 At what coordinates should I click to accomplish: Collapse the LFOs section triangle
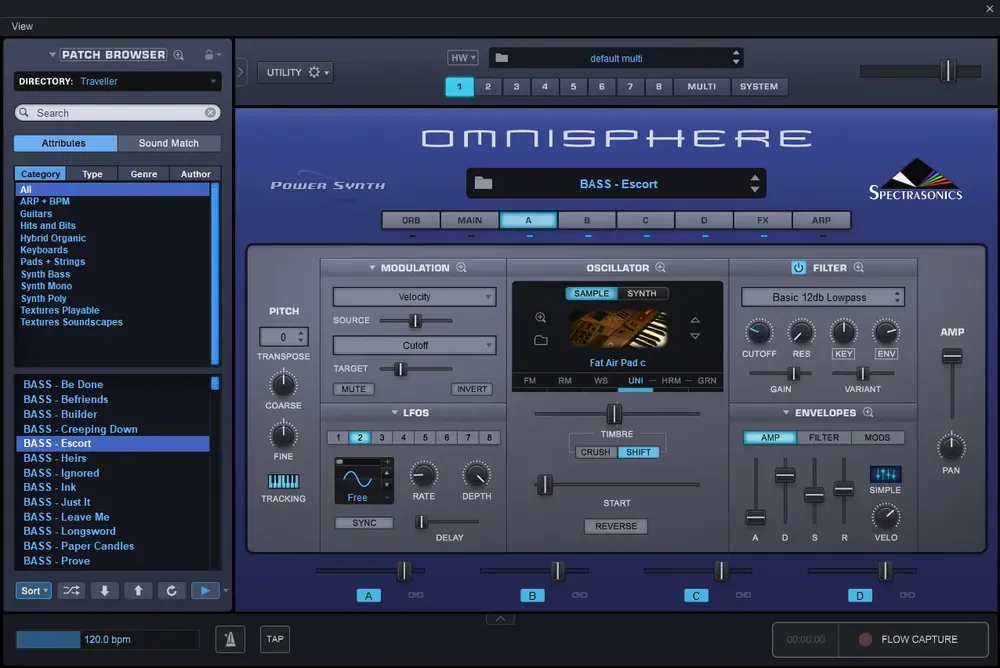[394, 413]
